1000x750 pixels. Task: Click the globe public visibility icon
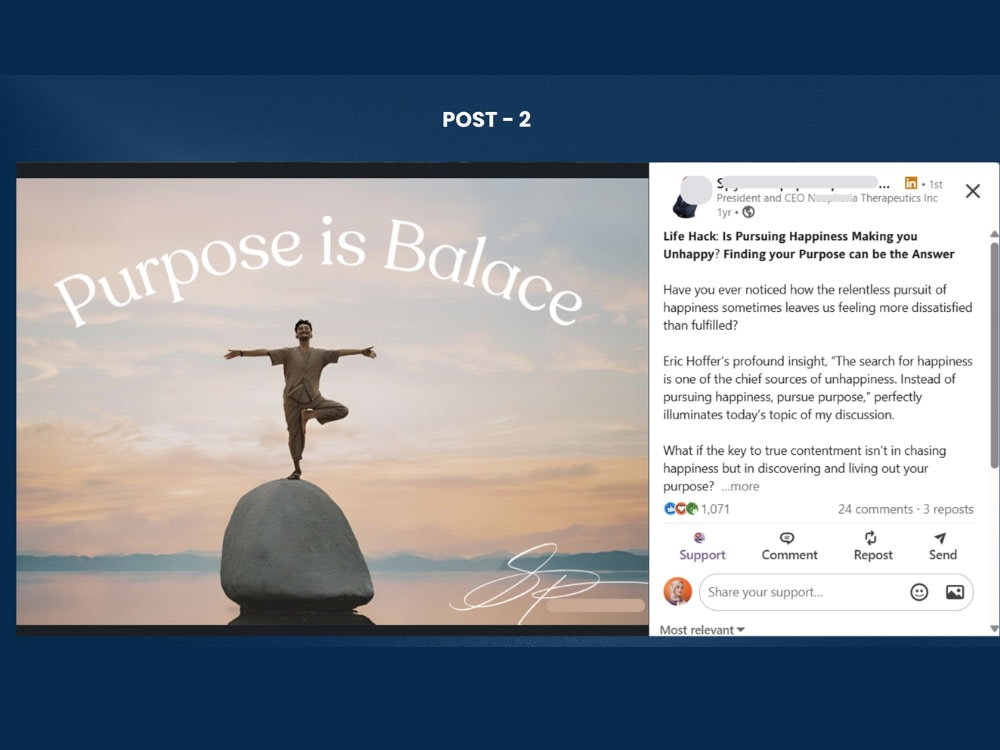tap(748, 212)
